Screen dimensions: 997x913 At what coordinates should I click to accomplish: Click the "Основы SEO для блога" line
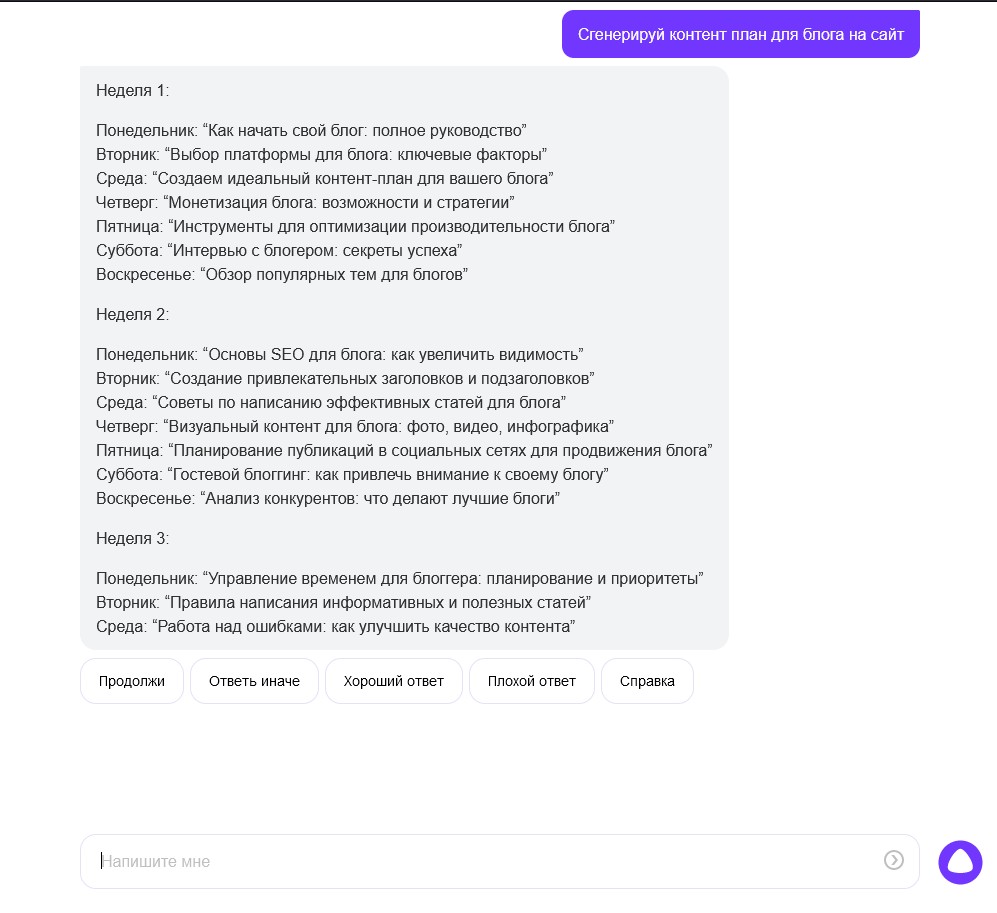339,355
